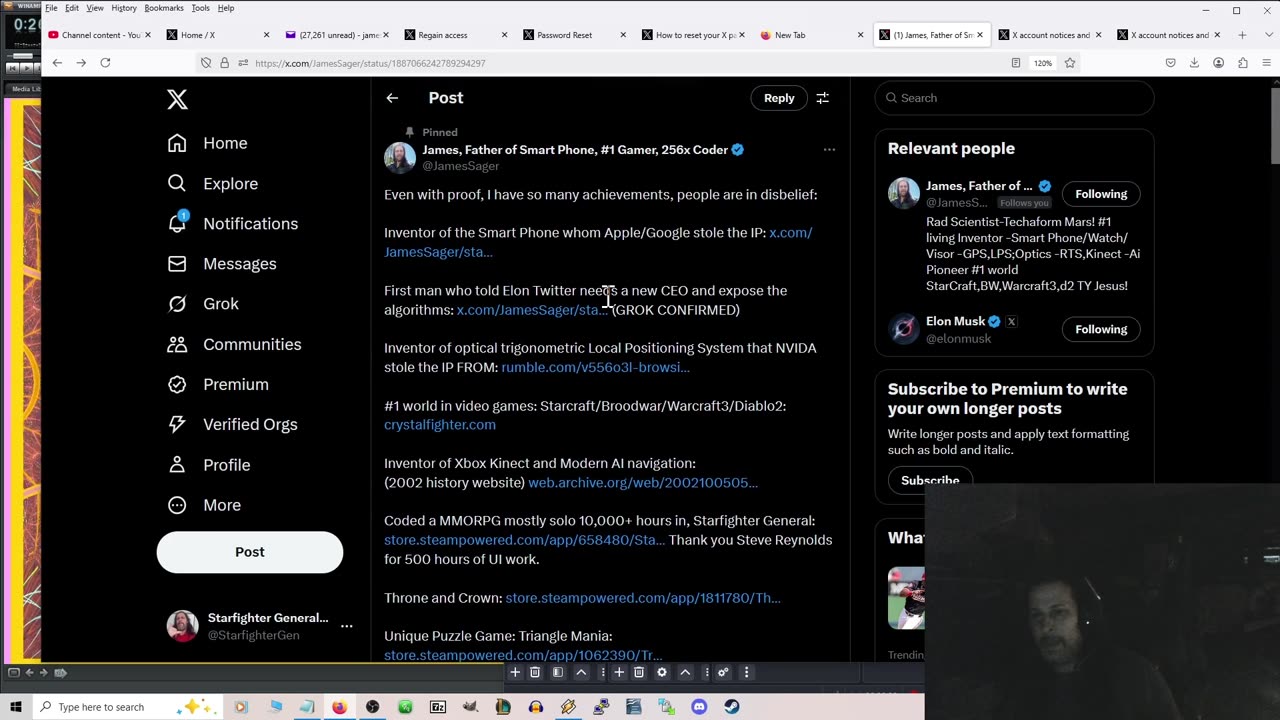The image size is (1280, 720).
Task: Open Firefox from the Windows taskbar
Action: (x=340, y=707)
